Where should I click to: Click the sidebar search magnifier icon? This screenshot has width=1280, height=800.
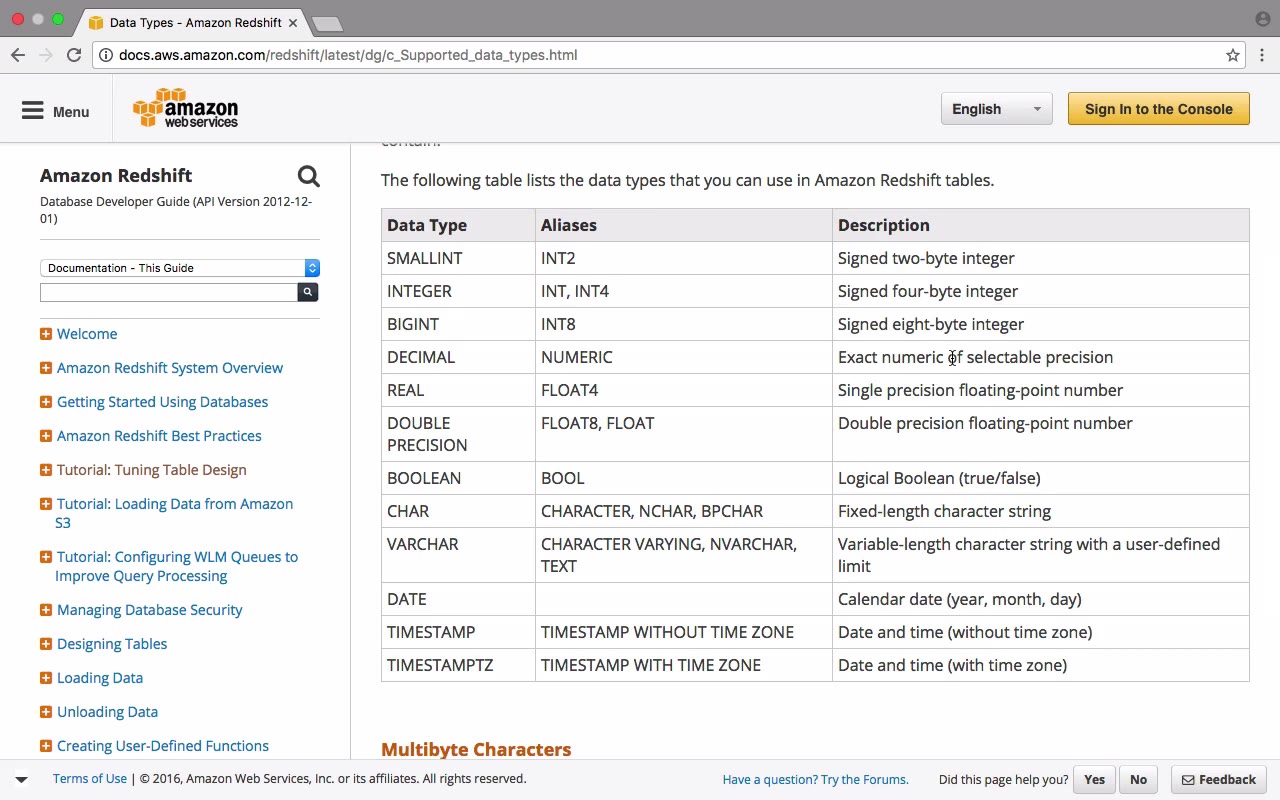point(308,177)
